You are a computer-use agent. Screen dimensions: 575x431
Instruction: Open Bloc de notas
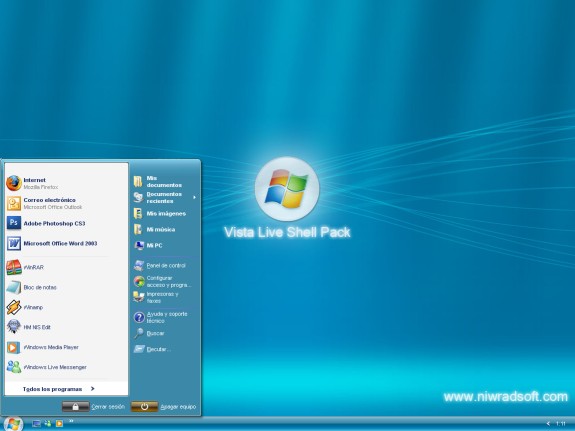[x=66, y=287]
